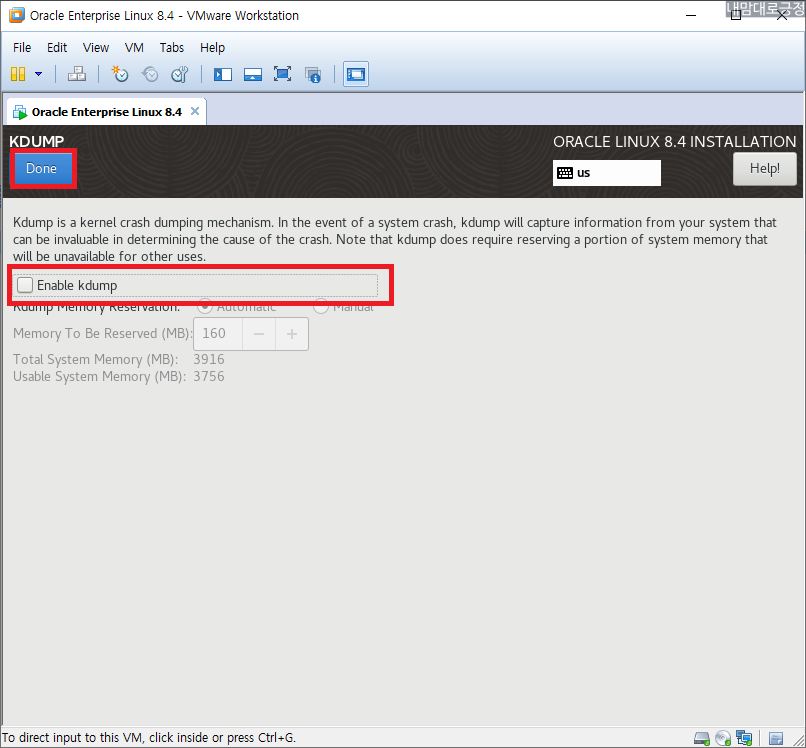Send Ctrl+Alt+Del to the VM
Screen dimensions: 806x748
77,74
